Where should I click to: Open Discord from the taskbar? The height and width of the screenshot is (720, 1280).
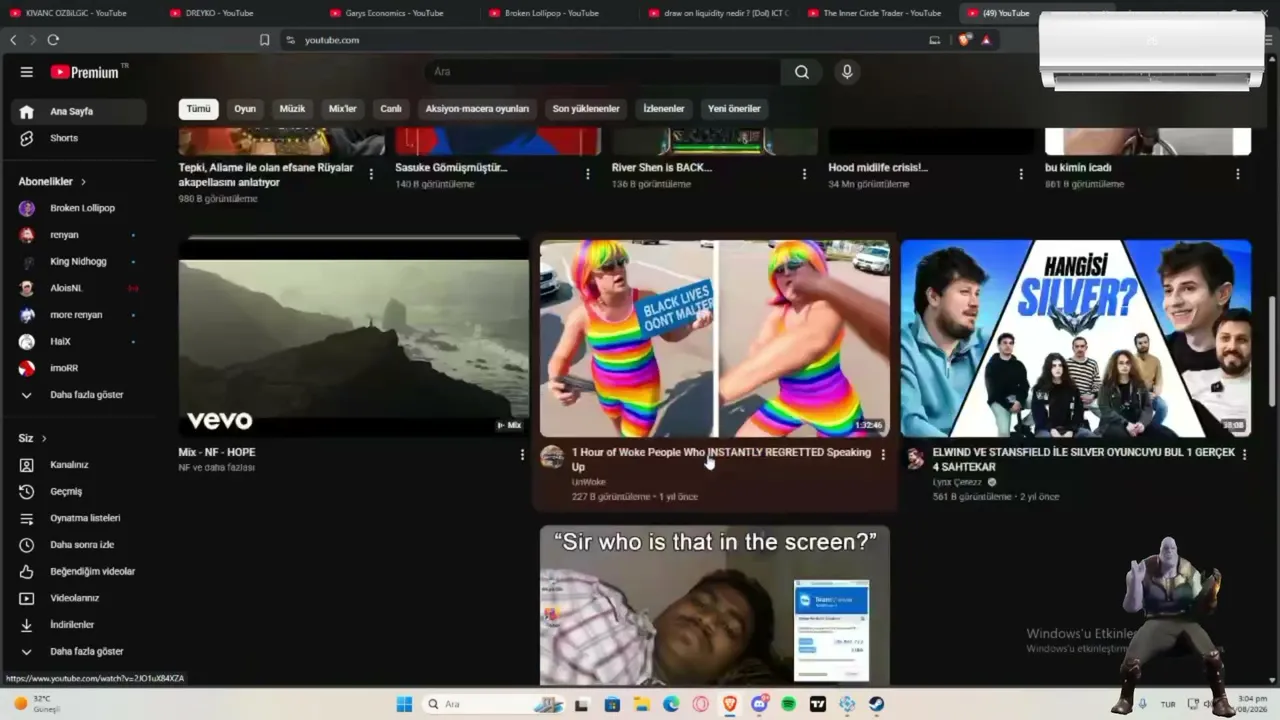[x=759, y=704]
